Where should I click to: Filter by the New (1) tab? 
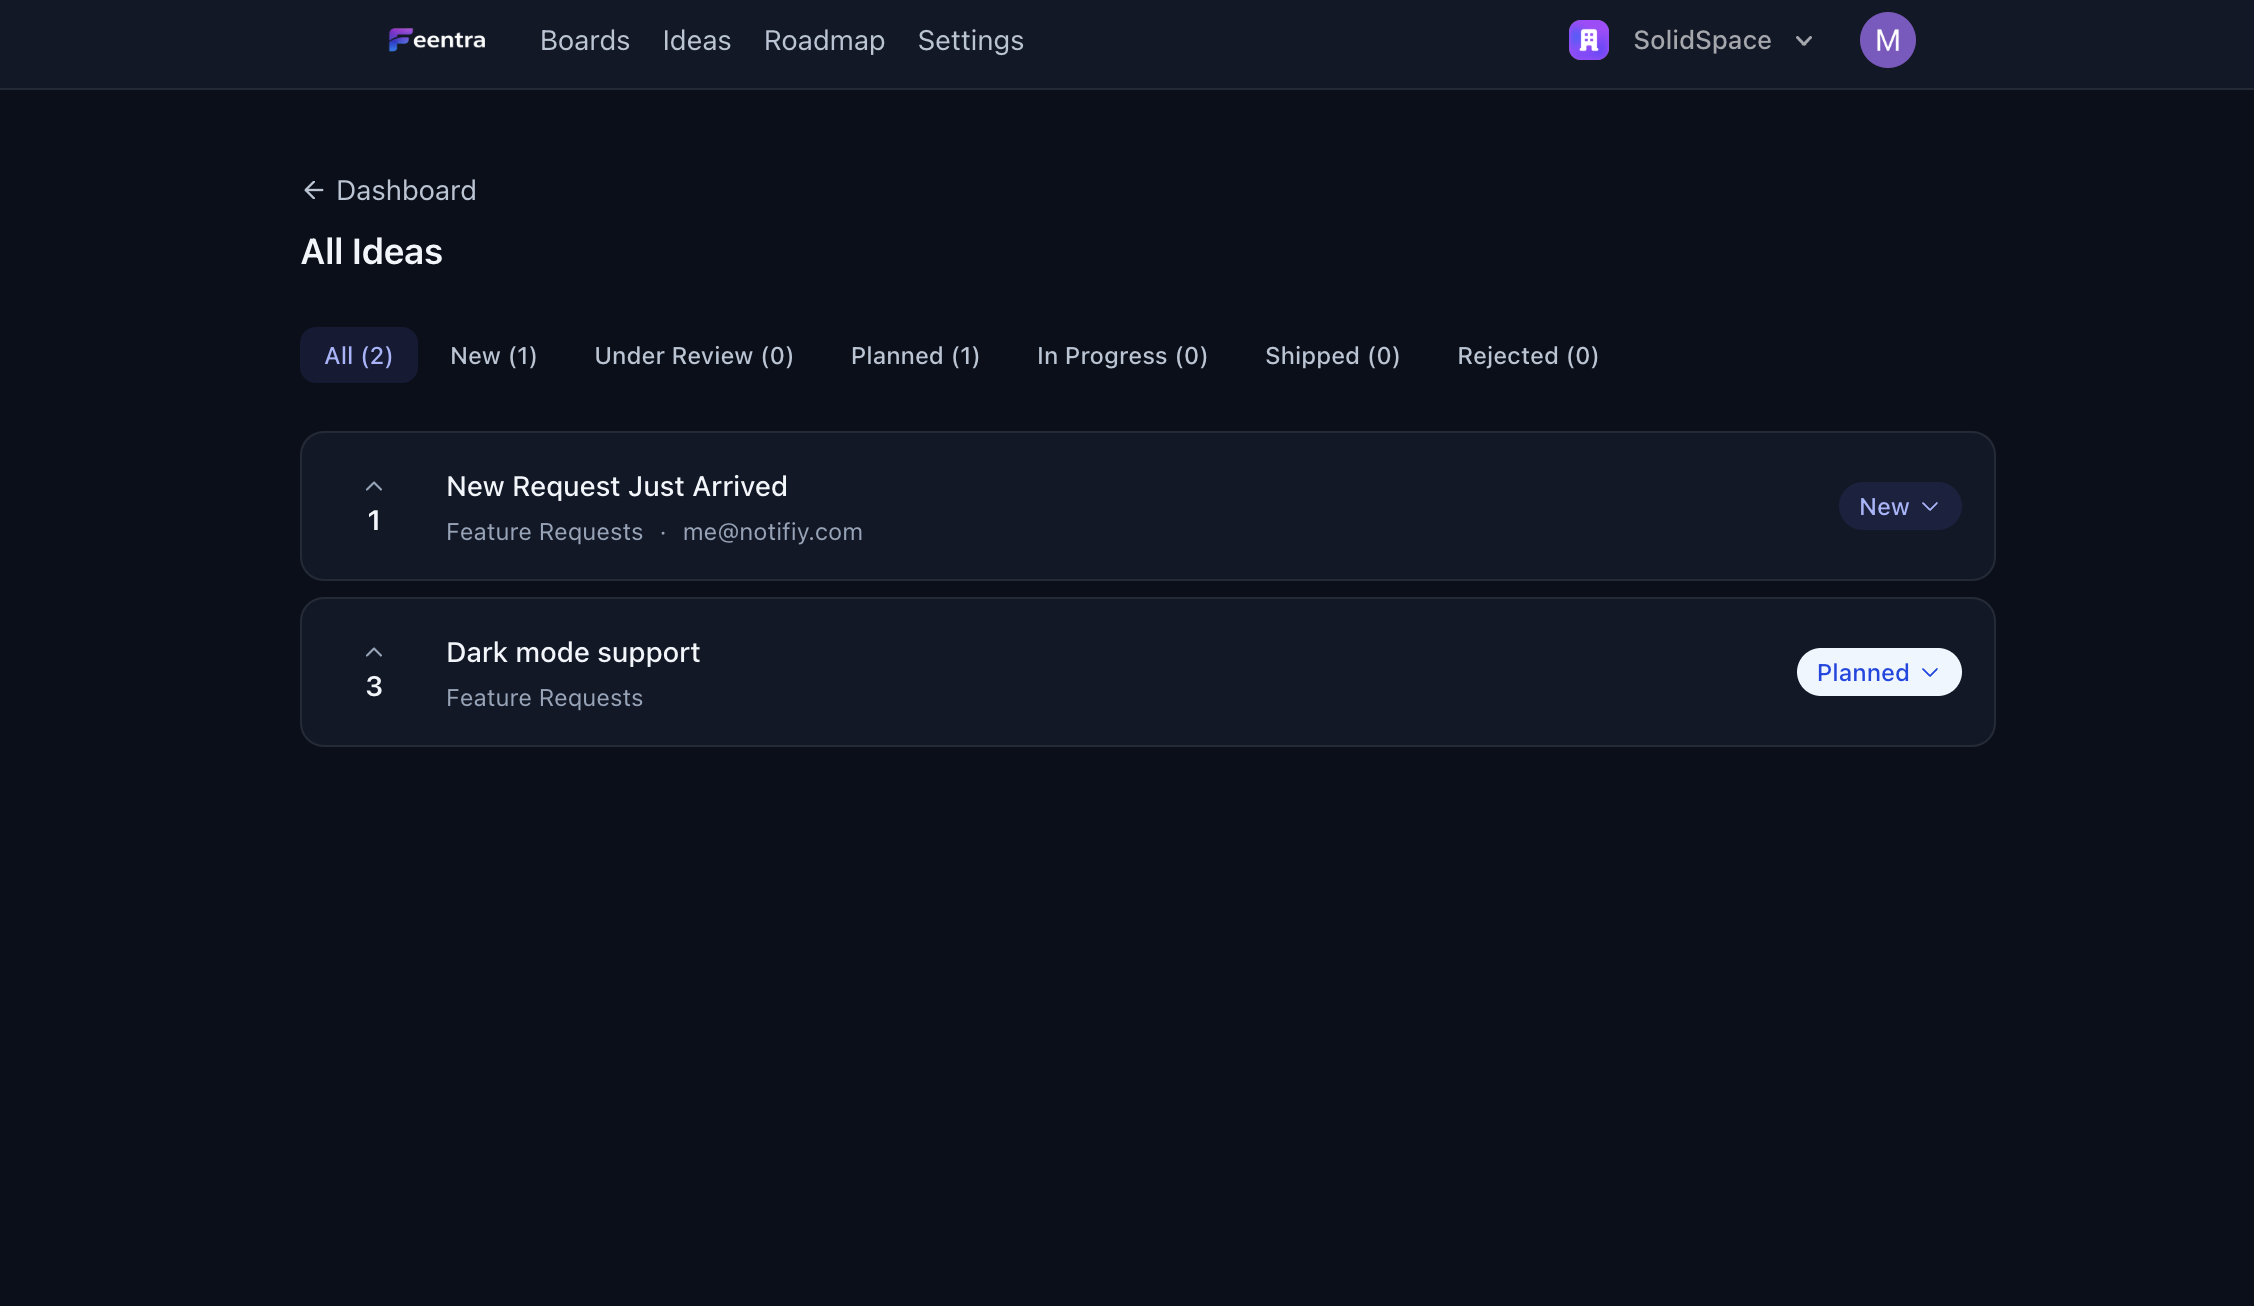(x=493, y=356)
